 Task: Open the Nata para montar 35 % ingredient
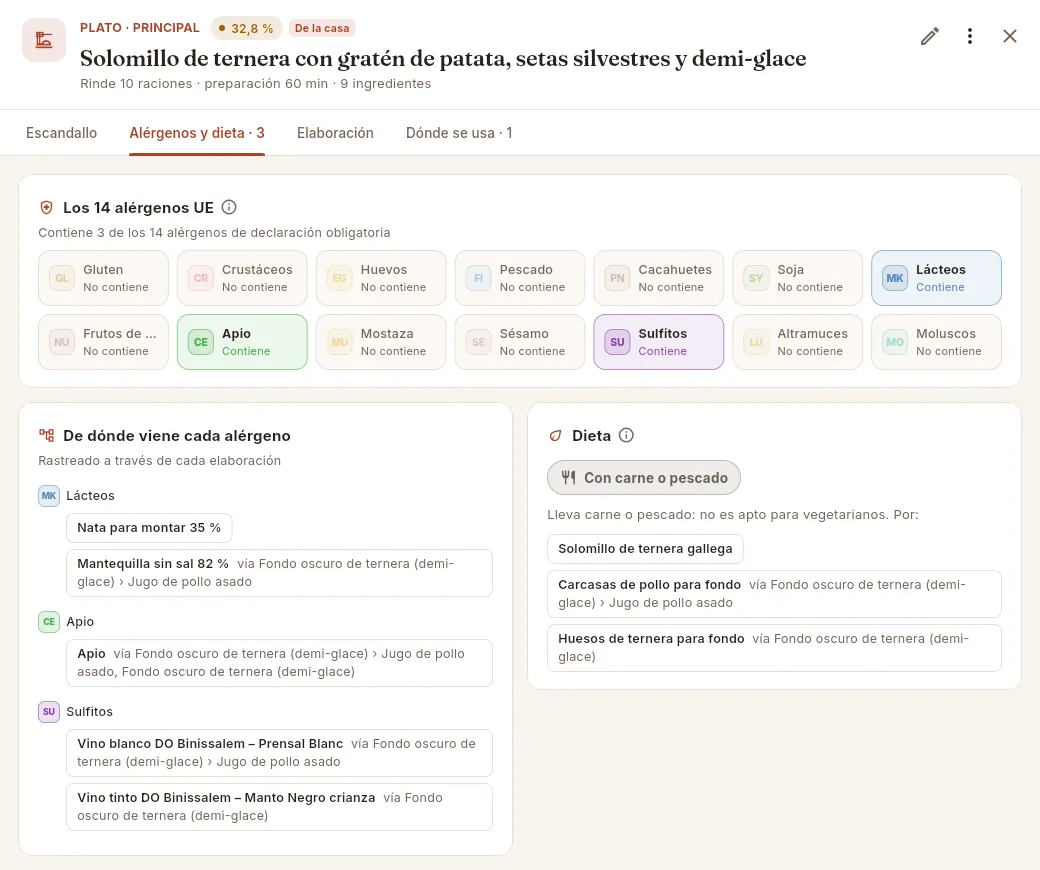(x=149, y=528)
